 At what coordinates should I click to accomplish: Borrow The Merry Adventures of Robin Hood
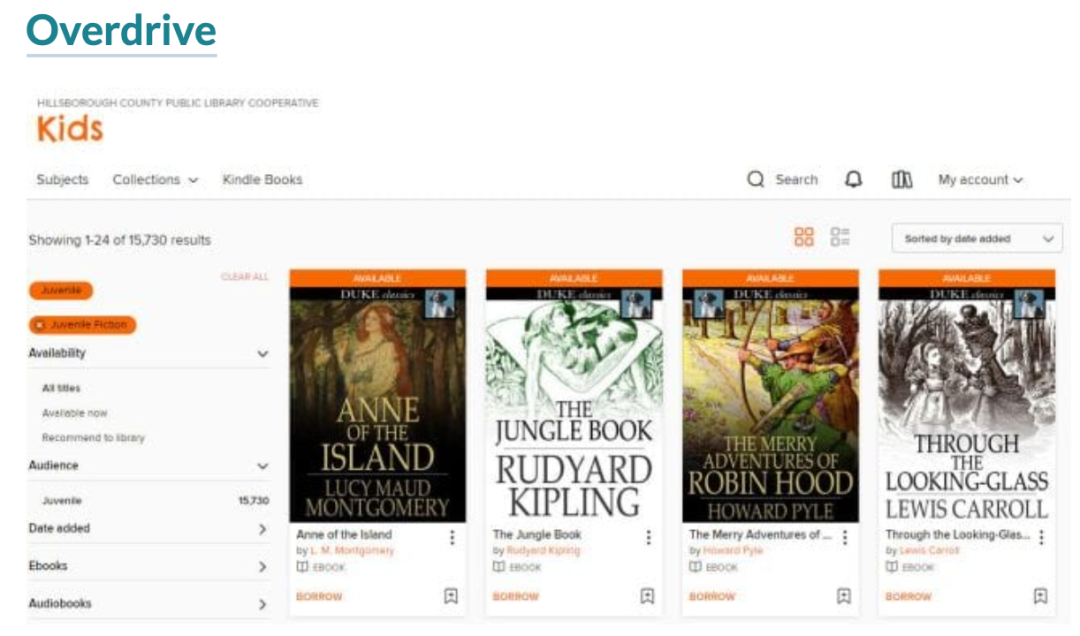pos(712,597)
